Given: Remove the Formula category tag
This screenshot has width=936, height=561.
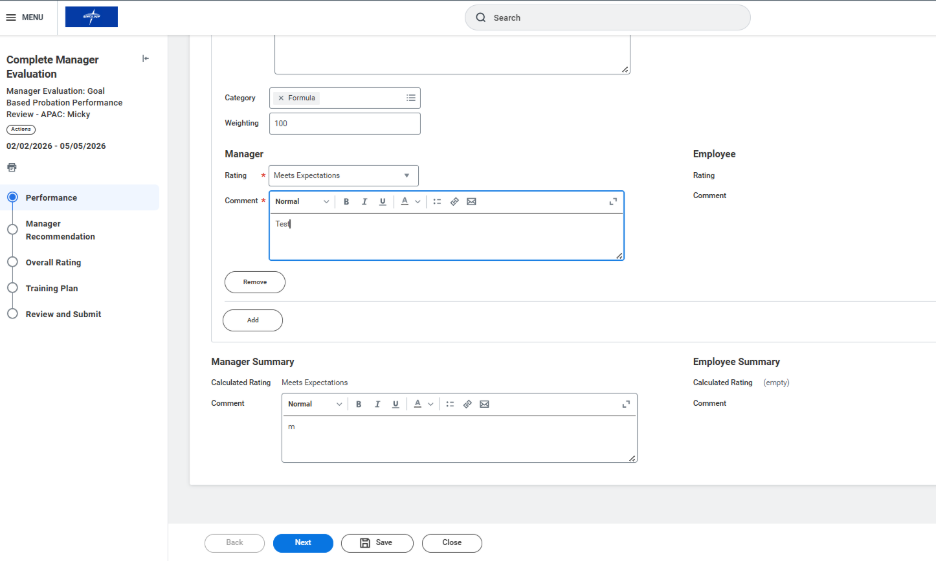Looking at the screenshot, I should point(281,98).
